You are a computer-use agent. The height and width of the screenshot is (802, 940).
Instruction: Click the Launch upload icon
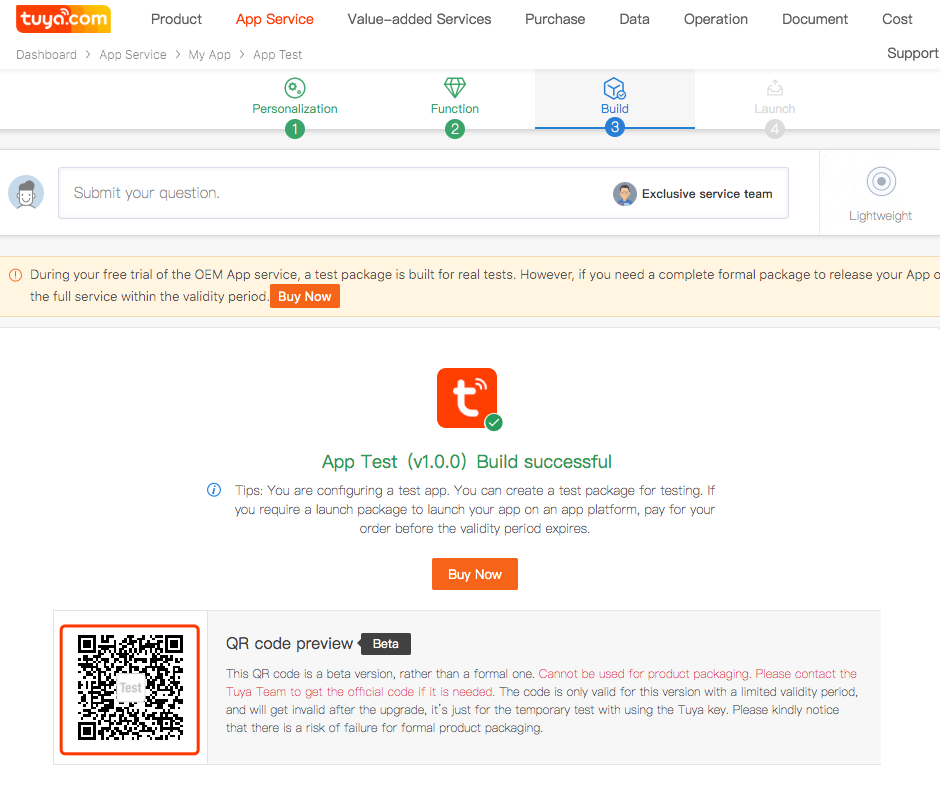775,88
